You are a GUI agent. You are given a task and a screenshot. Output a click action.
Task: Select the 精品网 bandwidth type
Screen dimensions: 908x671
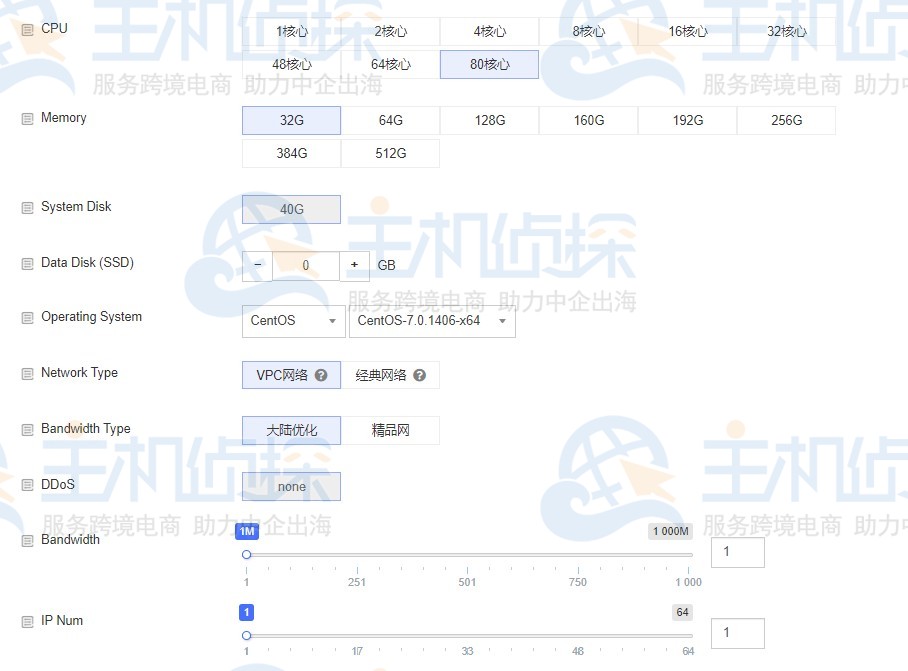pyautogui.click(x=390, y=430)
